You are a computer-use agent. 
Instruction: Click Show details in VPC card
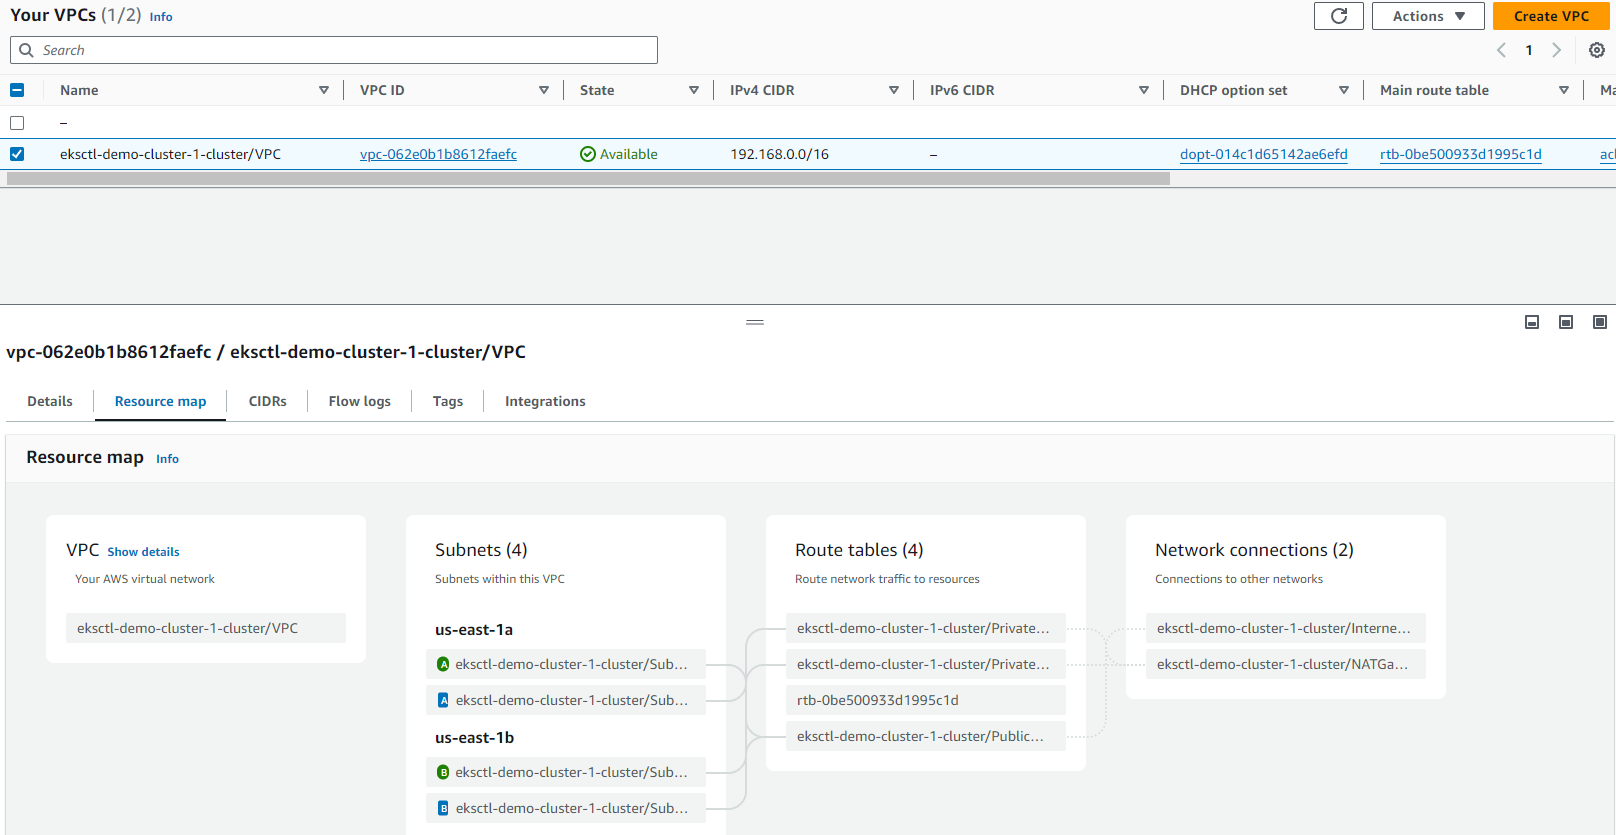[143, 552]
